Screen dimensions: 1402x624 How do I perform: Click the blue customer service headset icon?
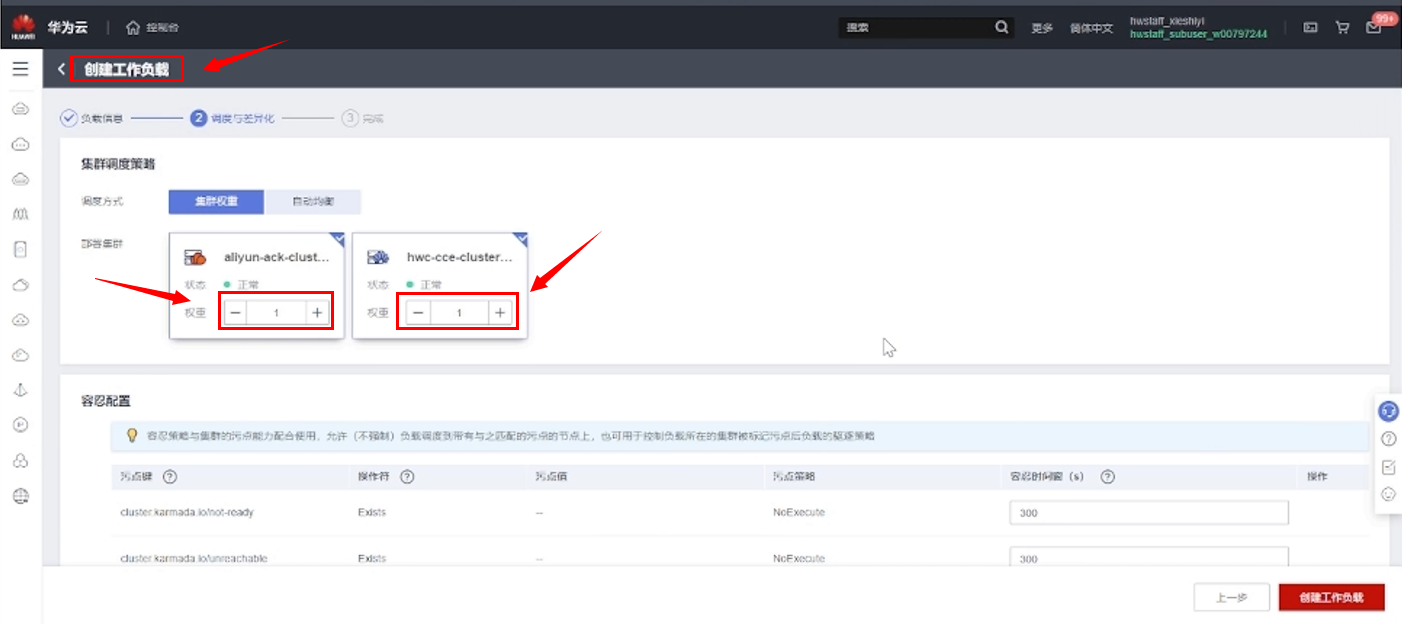pyautogui.click(x=1388, y=411)
